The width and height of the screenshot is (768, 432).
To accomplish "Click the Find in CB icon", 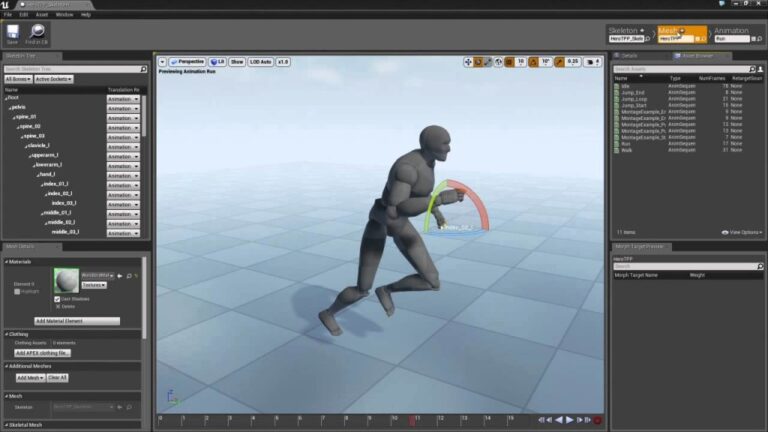I will [37, 33].
